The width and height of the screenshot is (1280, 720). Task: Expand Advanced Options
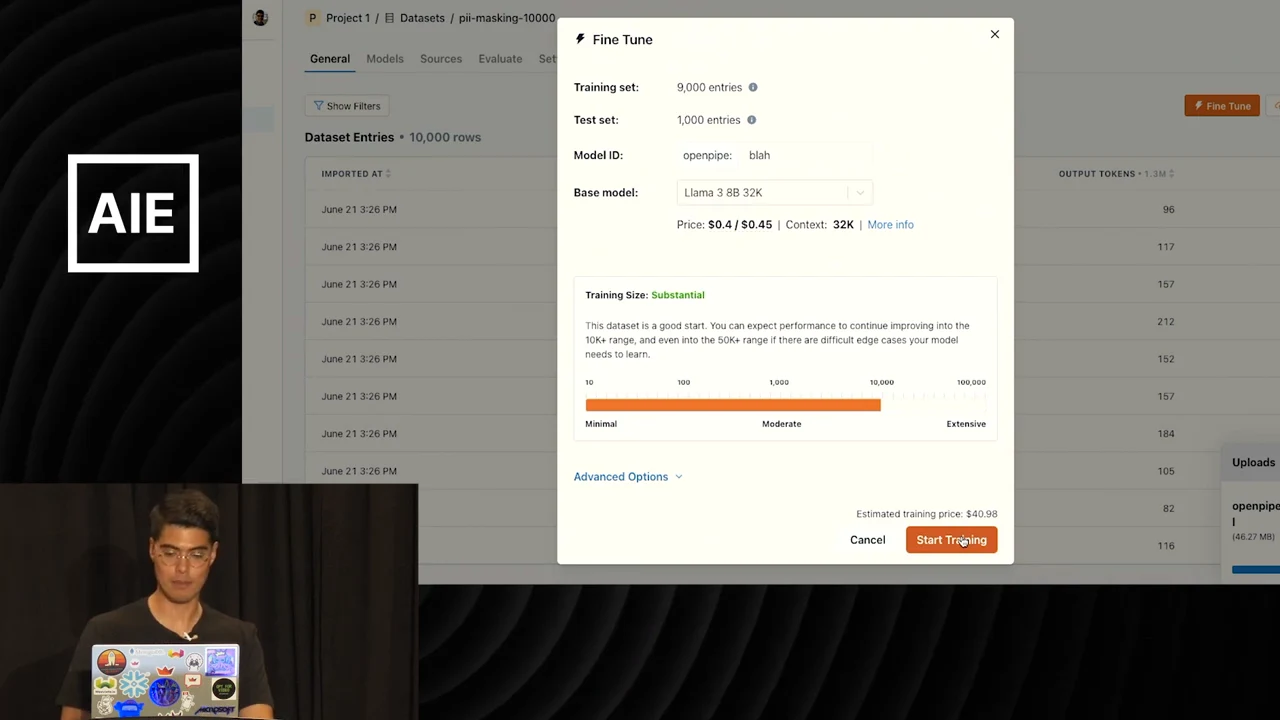click(628, 477)
